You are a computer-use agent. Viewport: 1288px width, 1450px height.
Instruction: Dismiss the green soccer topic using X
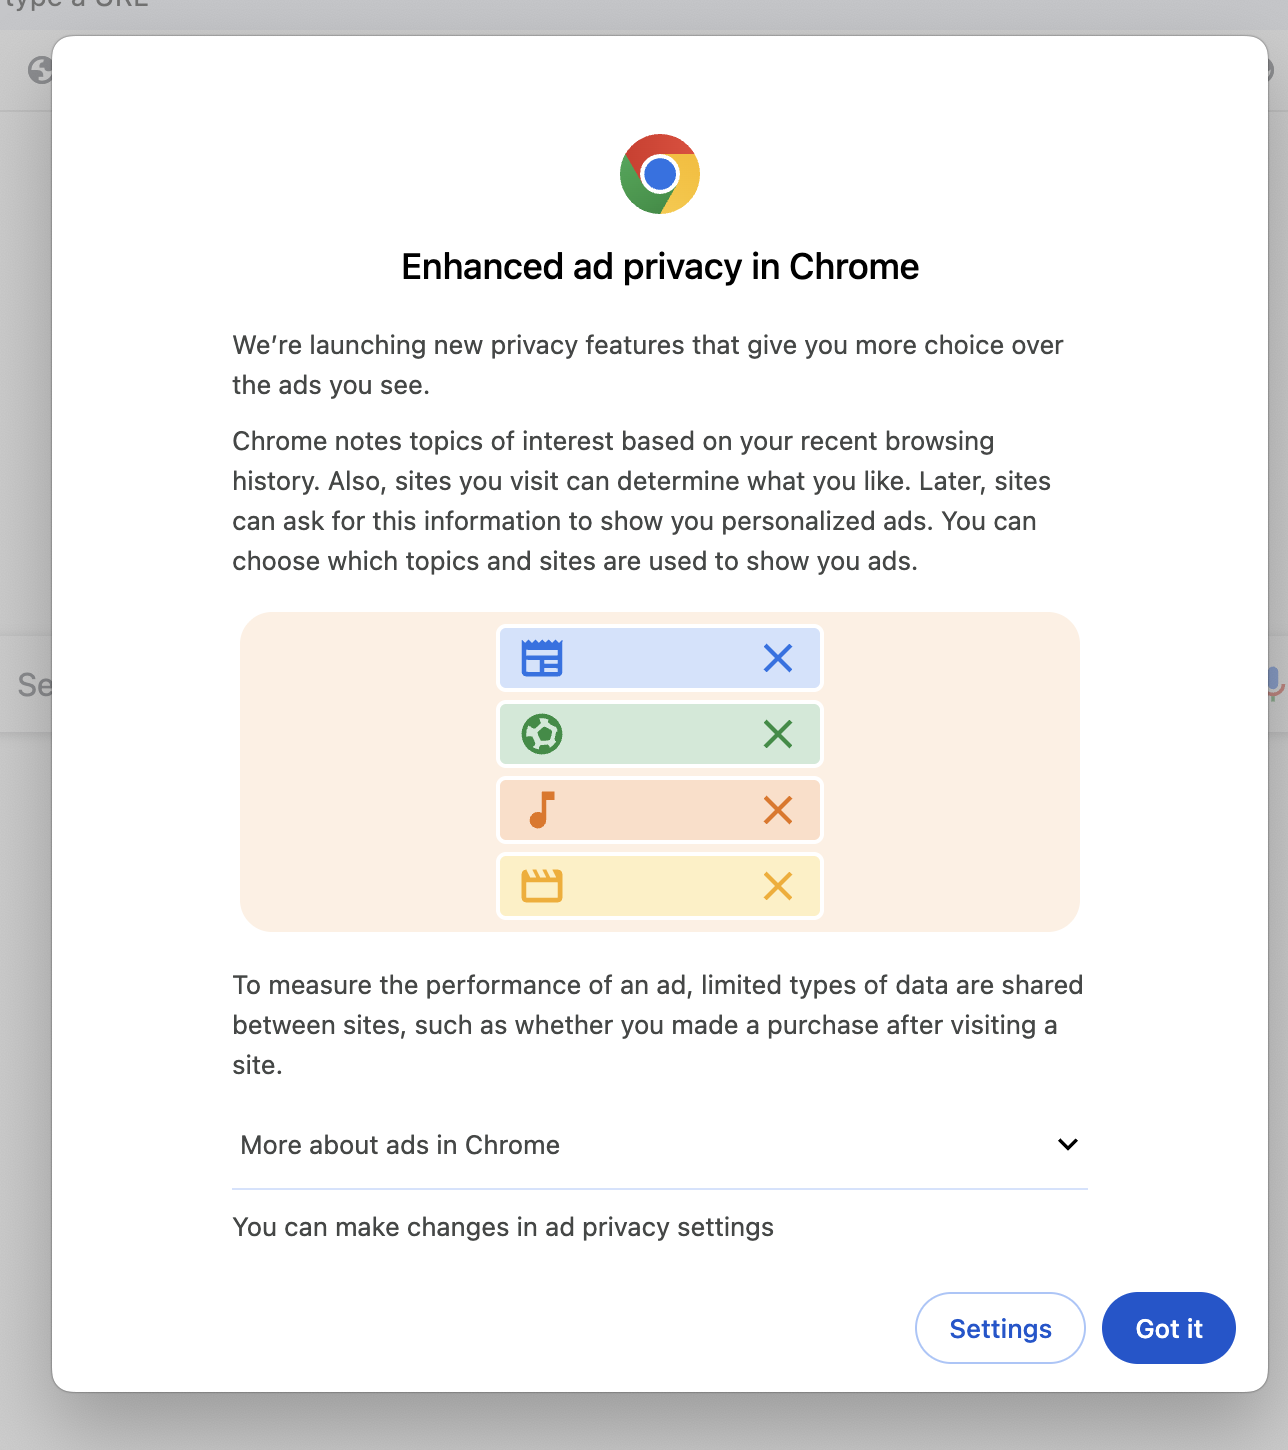point(778,734)
